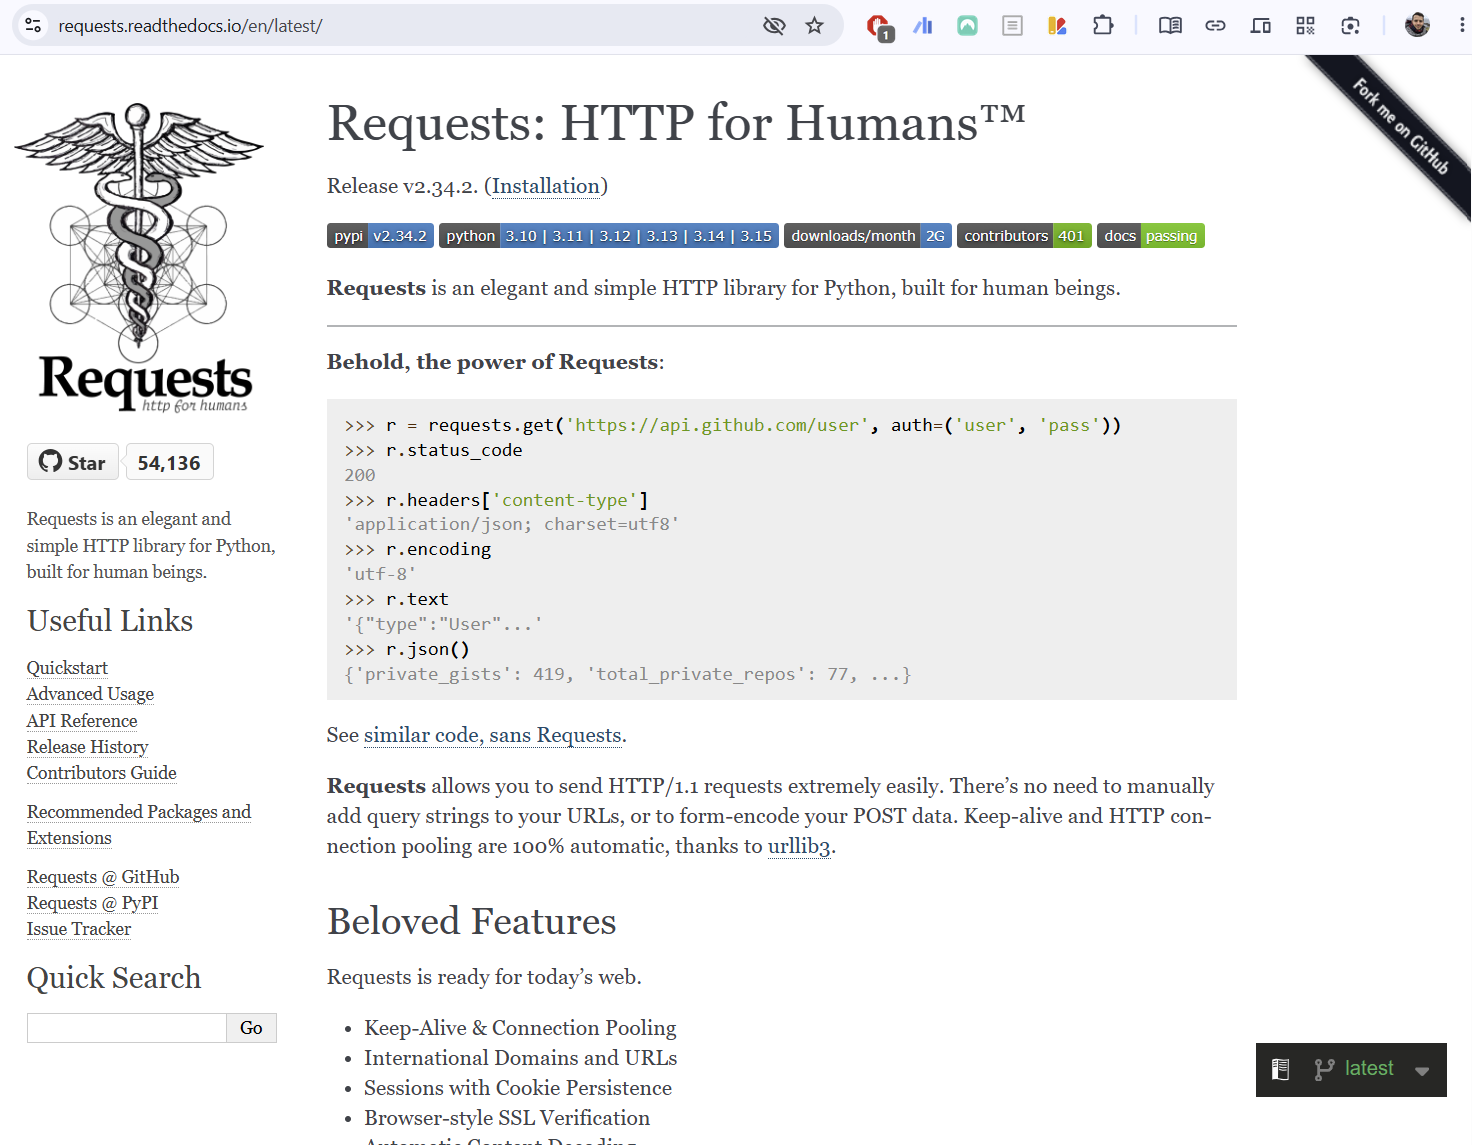Open API Reference sidebar link
The width and height of the screenshot is (1472, 1145).
coord(82,721)
